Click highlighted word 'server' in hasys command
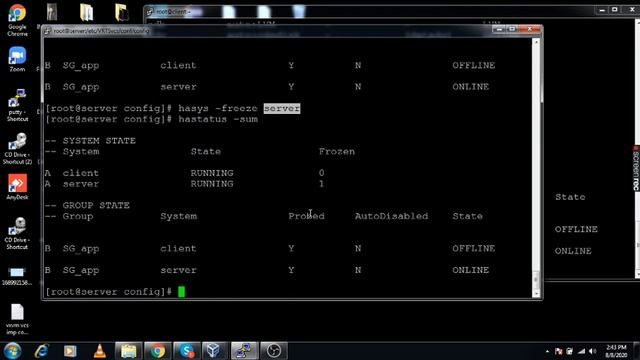This screenshot has width=640, height=360. click(x=282, y=109)
